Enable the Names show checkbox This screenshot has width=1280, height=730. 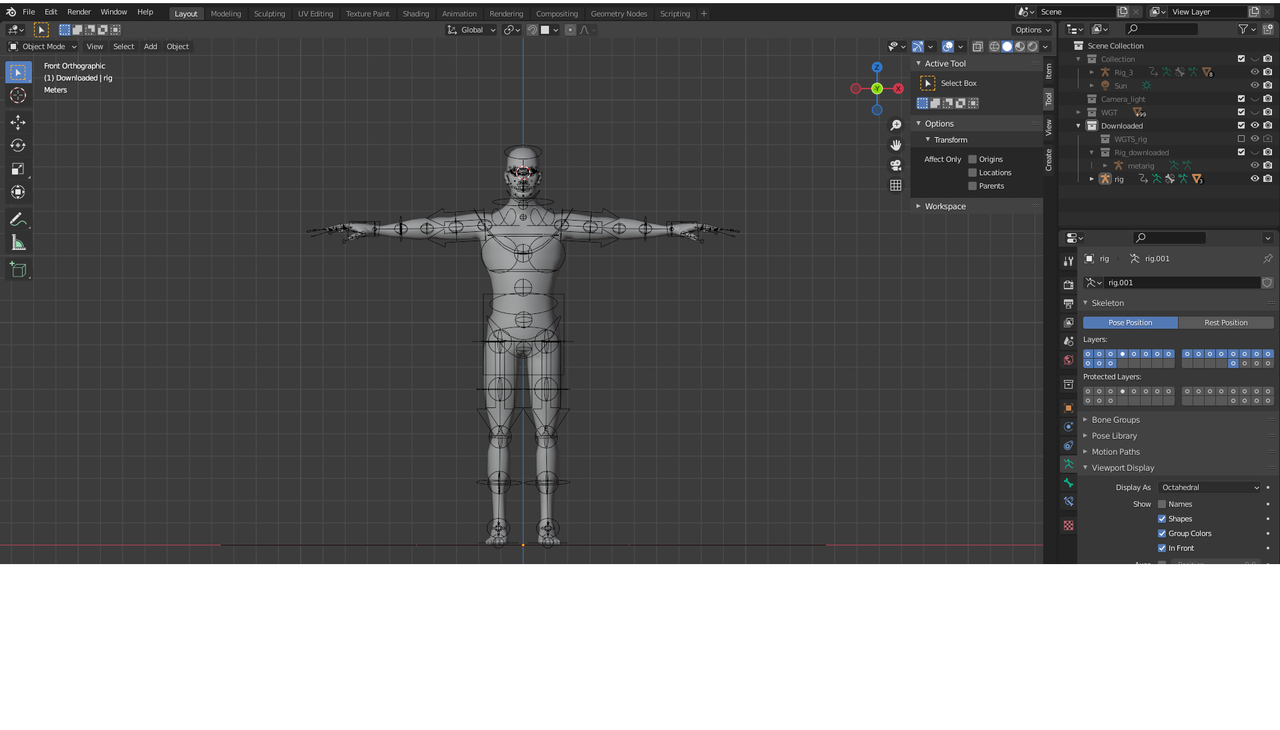click(1162, 504)
